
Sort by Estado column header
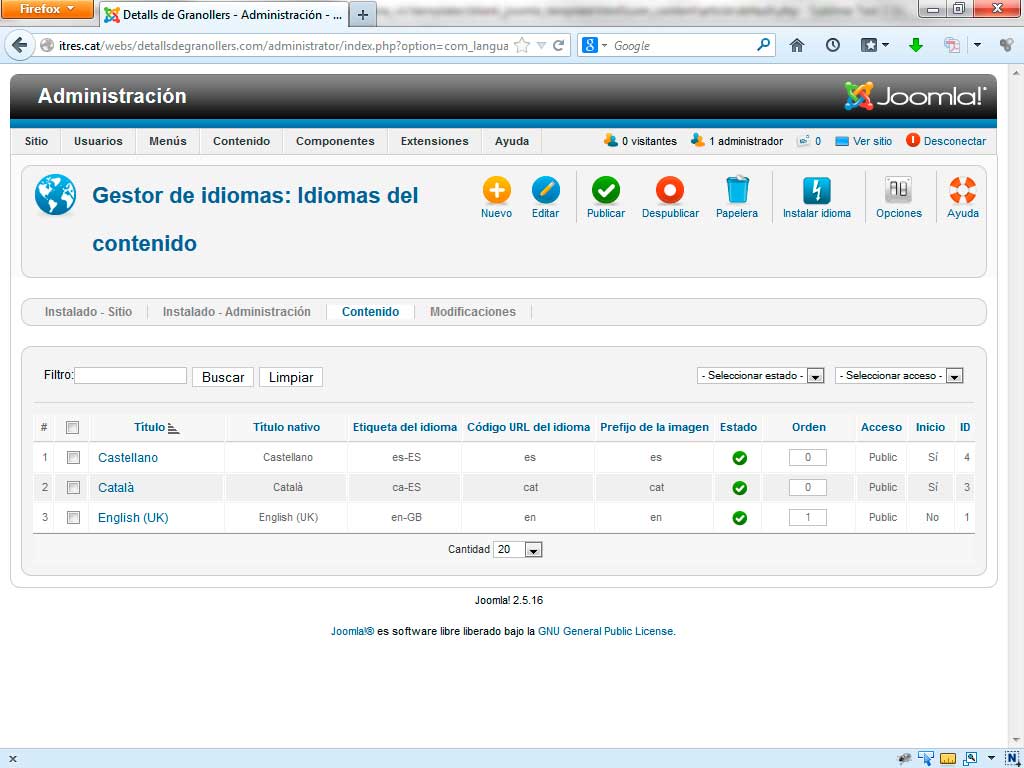pos(739,427)
